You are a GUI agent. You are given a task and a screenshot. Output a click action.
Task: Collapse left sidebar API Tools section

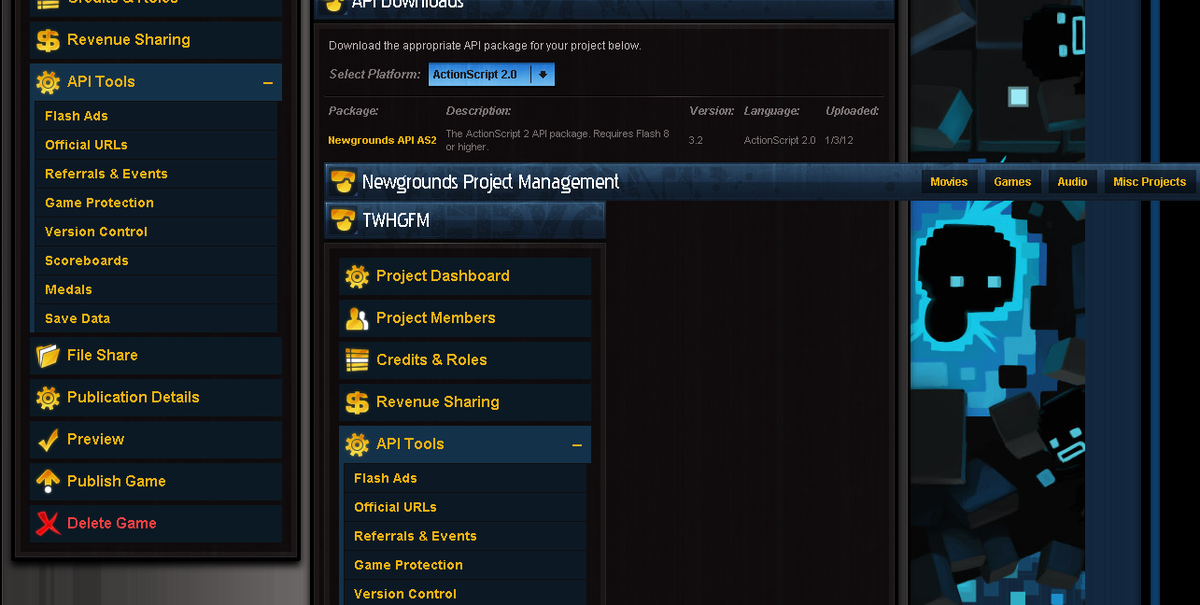tap(268, 83)
